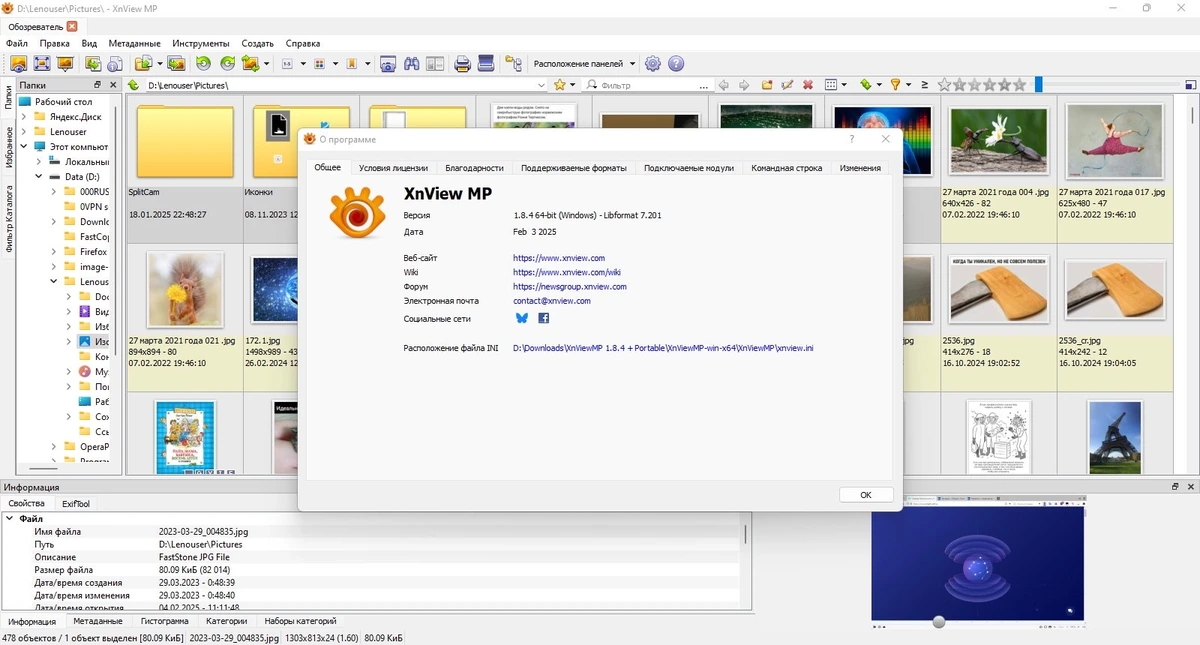
Task: Click the screen capture camera icon
Action: tap(388, 64)
